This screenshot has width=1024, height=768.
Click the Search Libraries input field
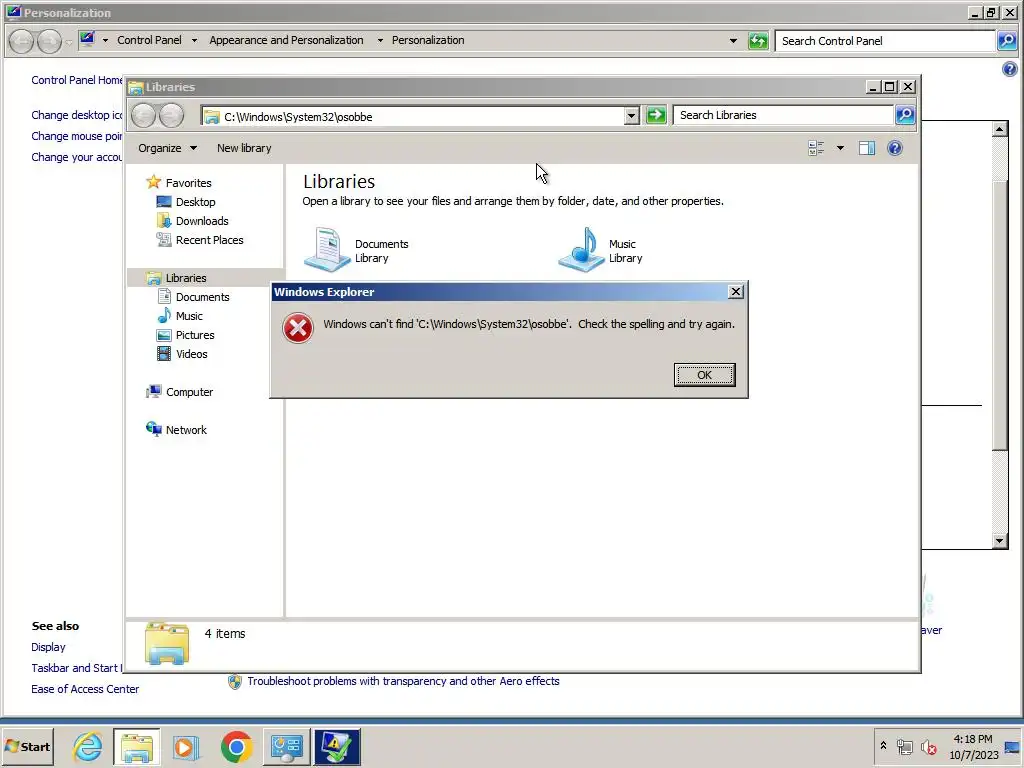(784, 115)
